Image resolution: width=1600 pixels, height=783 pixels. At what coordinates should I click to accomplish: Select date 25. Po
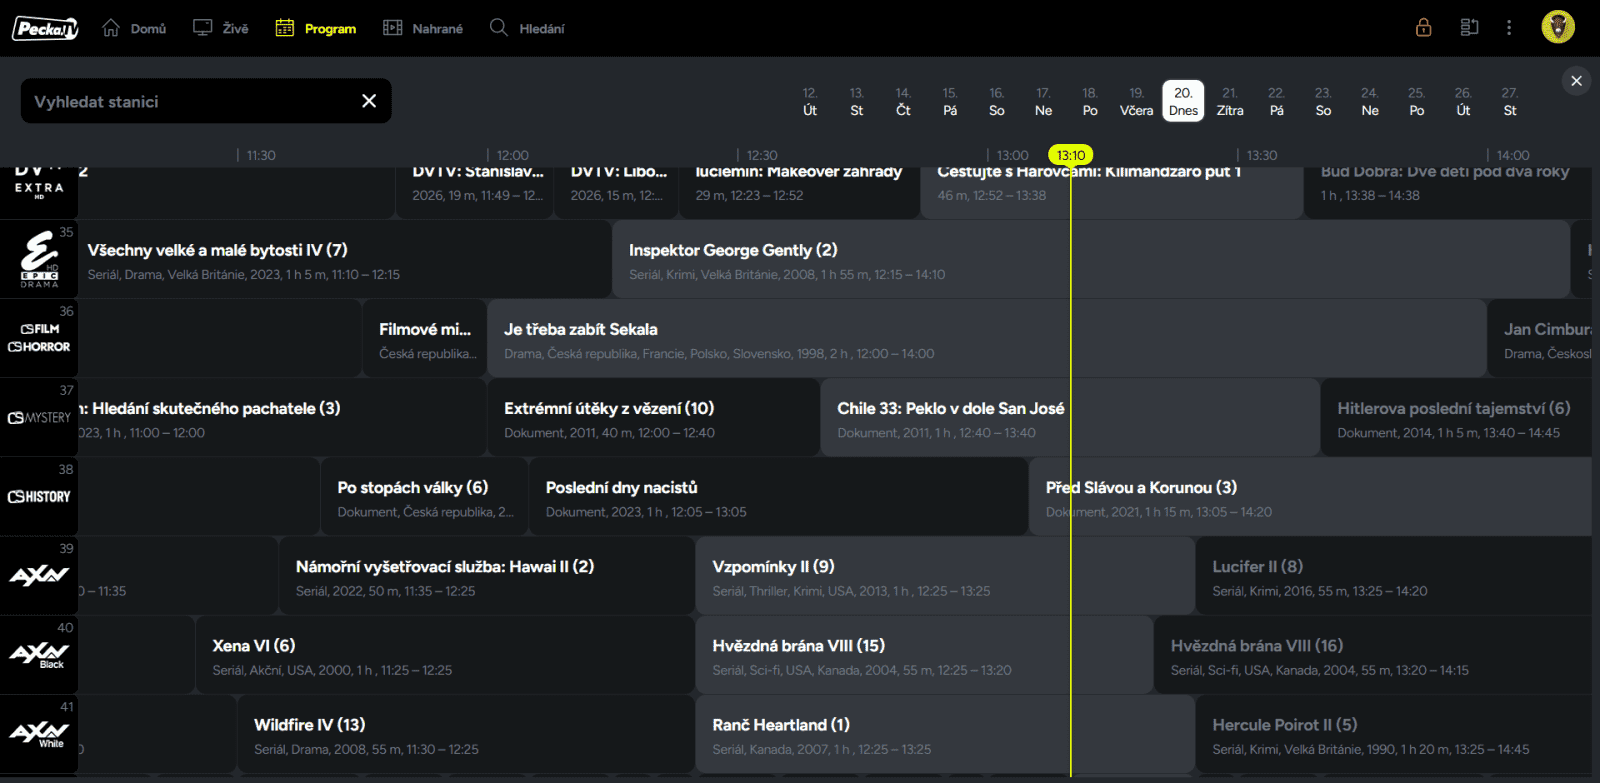(x=1417, y=101)
